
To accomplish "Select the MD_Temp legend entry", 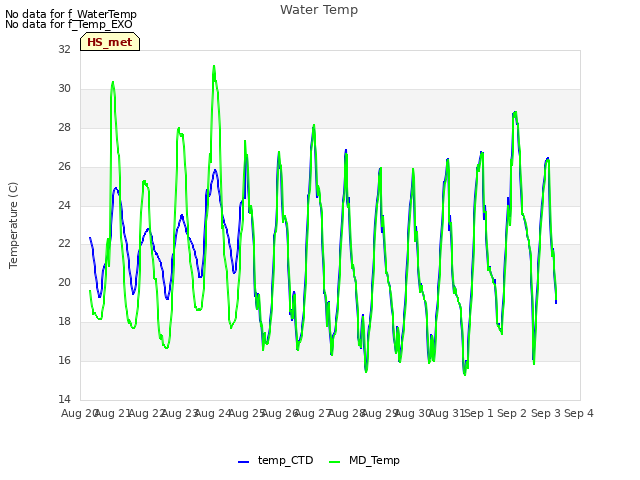I will (364, 460).
